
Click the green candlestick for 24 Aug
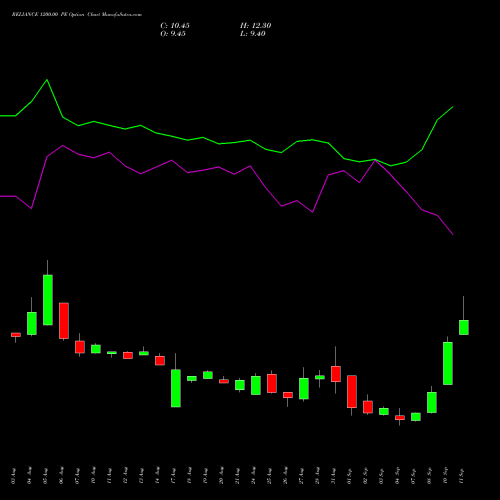coord(256,385)
